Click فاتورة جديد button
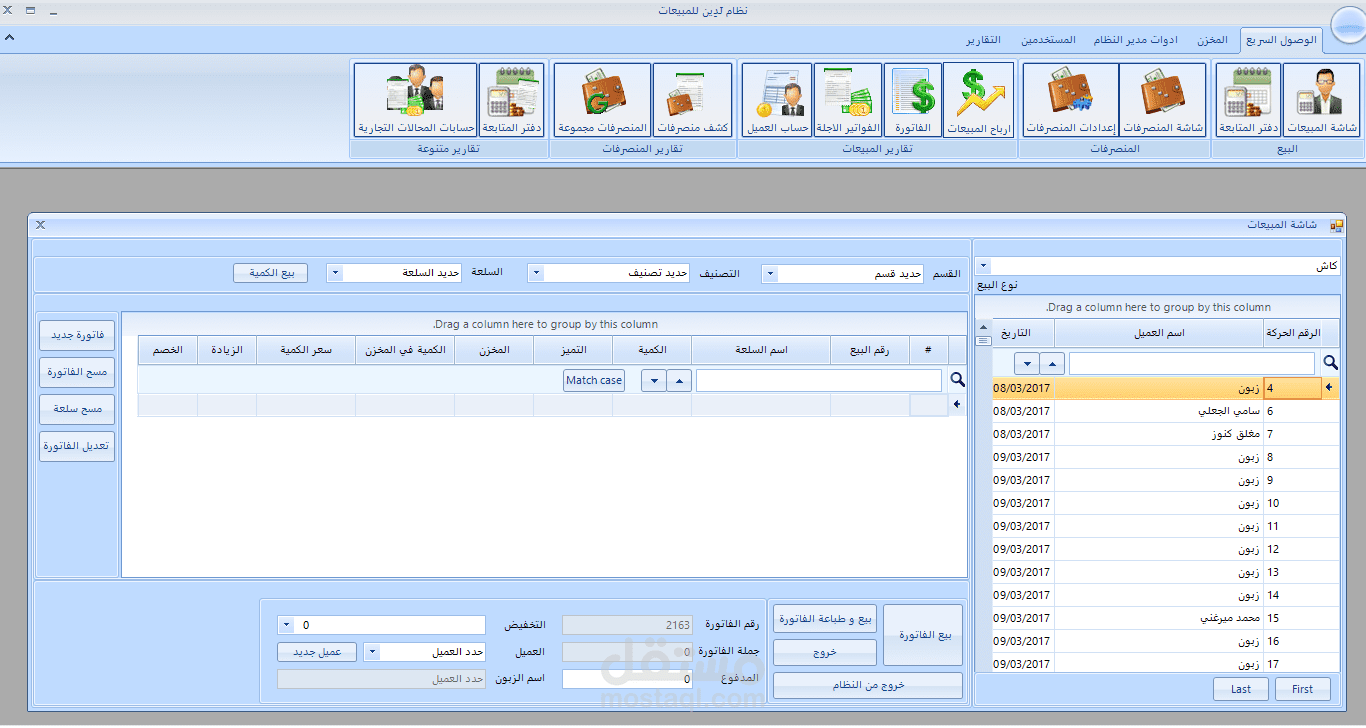 click(x=77, y=335)
